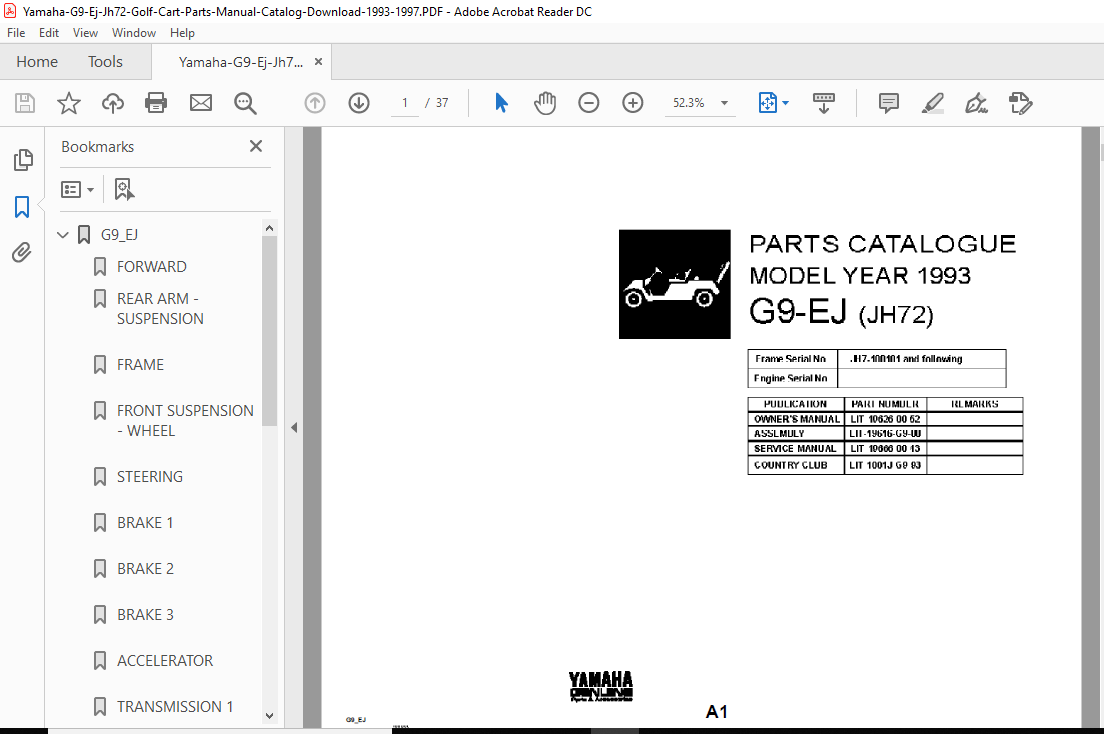This screenshot has width=1104, height=734.
Task: Toggle the Bookmarks panel icon
Action: (22, 207)
